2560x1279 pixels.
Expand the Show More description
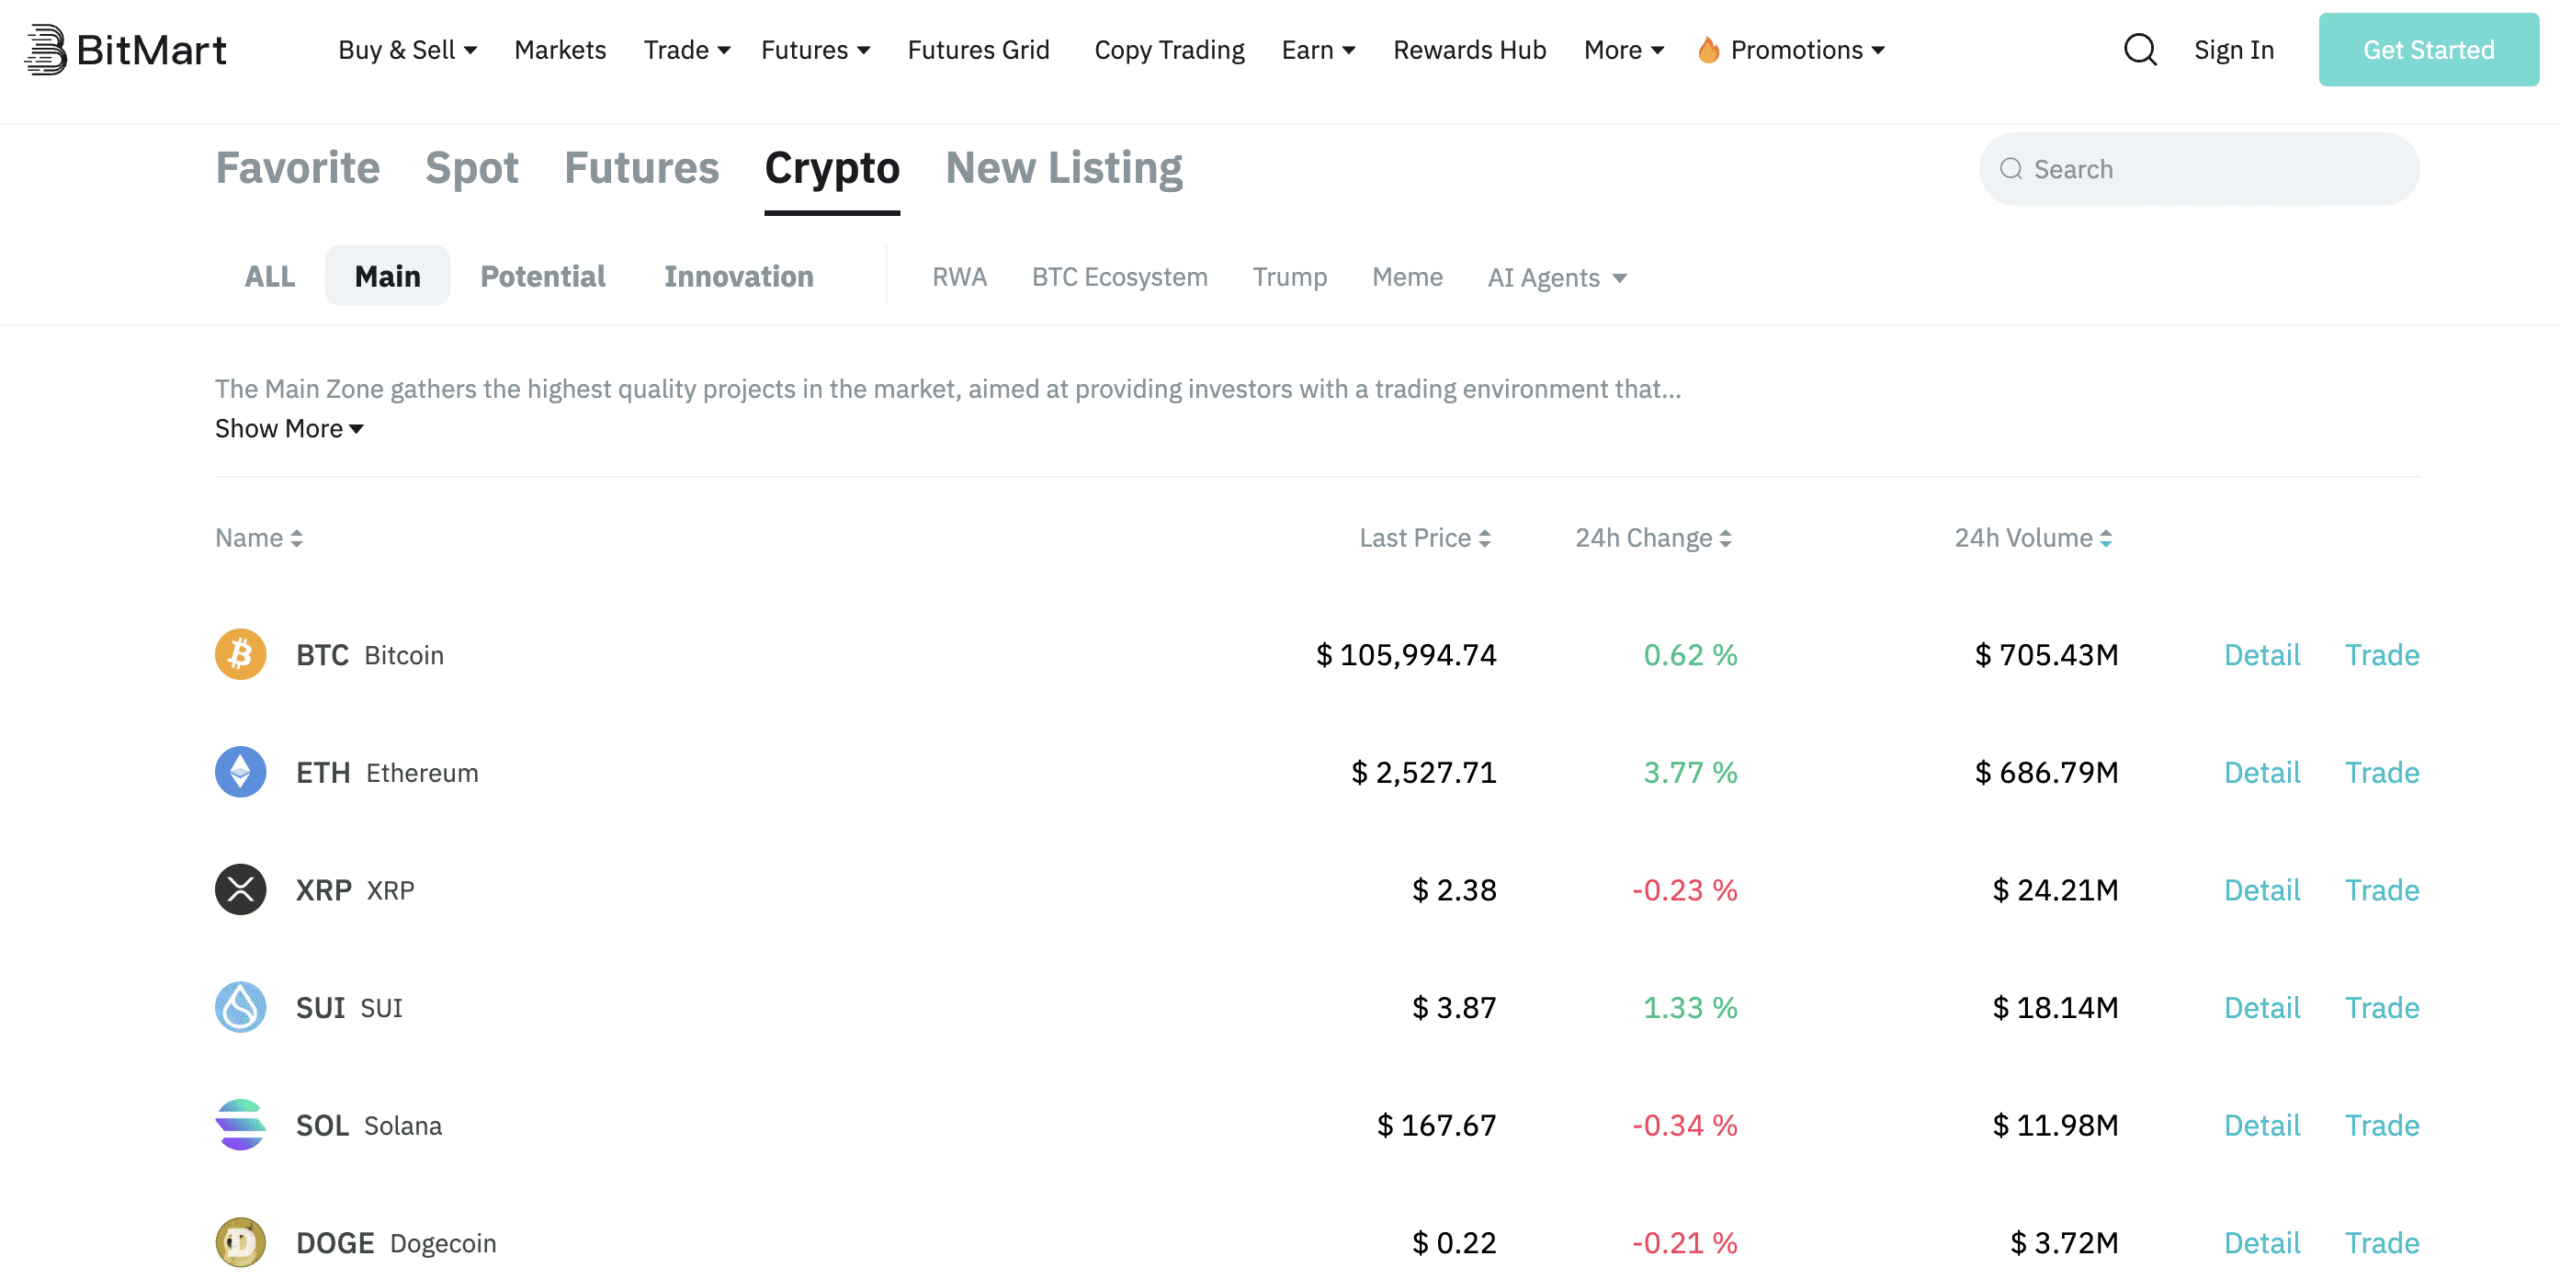pos(289,428)
